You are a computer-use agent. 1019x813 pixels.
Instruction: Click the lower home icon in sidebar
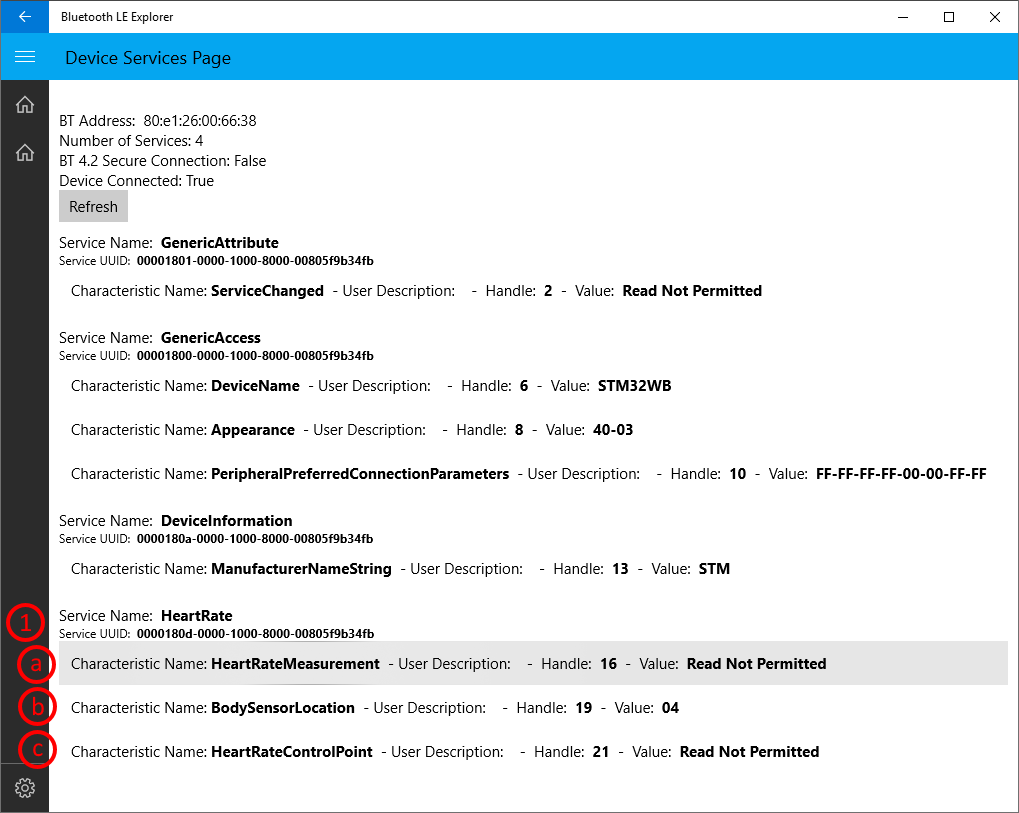(25, 153)
